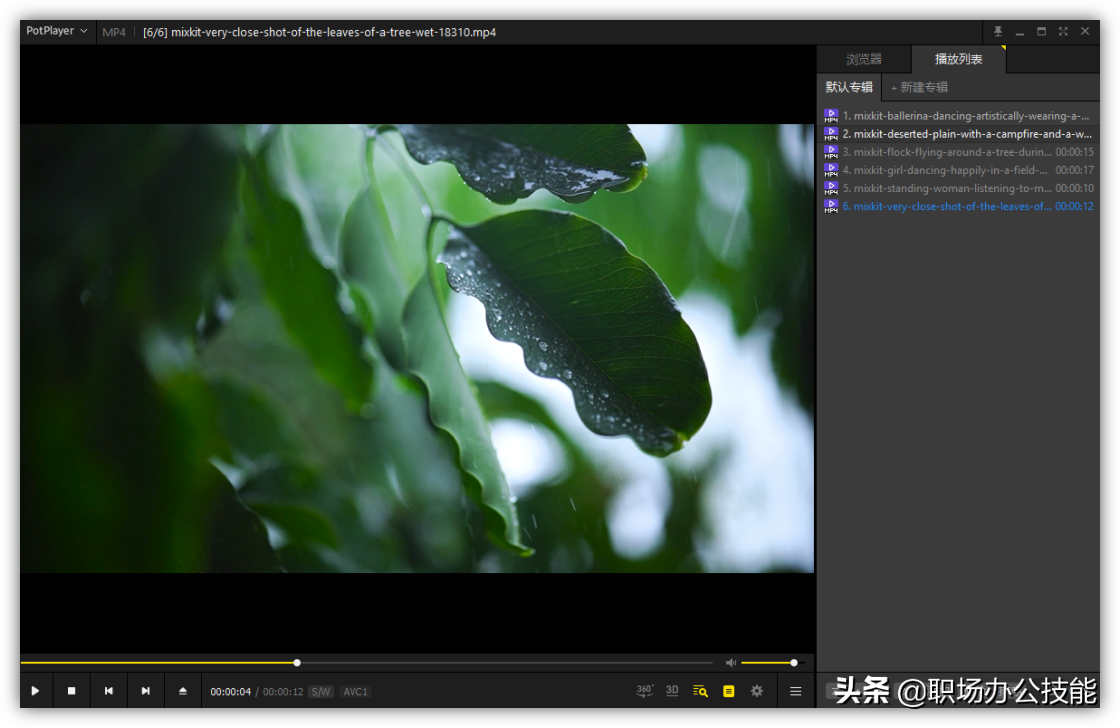
Task: Seek to later point on progress bar
Action: tap(506, 662)
